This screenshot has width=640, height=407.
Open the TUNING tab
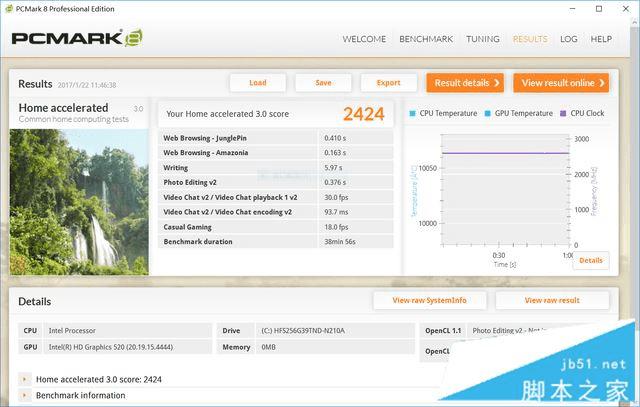coord(482,39)
